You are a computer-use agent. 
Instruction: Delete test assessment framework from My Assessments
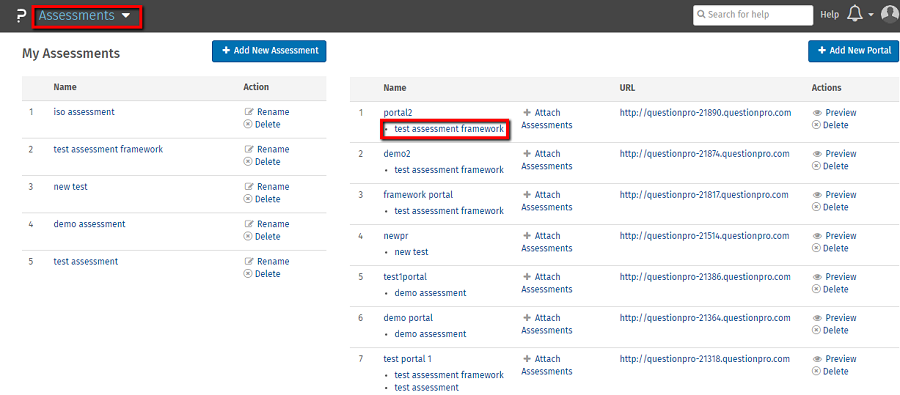point(262,162)
